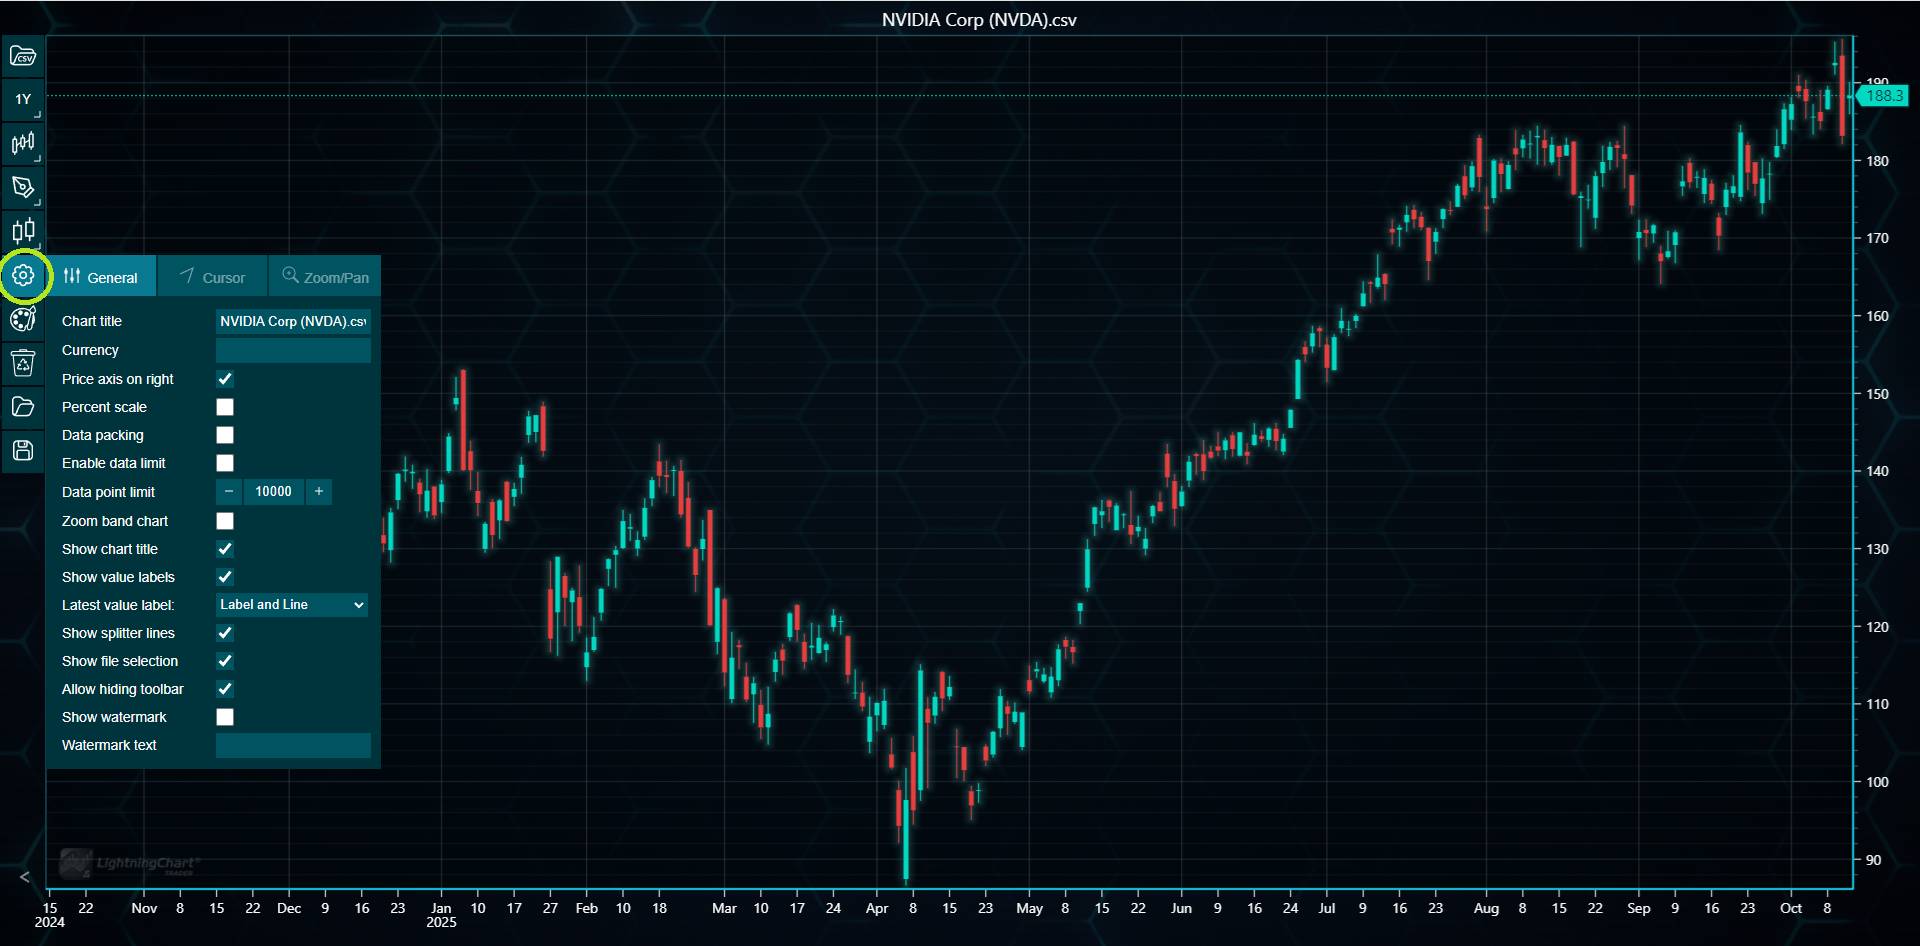Screen dimensions: 1920x946
Task: Enable the Percent scale checkbox
Action: click(x=225, y=407)
